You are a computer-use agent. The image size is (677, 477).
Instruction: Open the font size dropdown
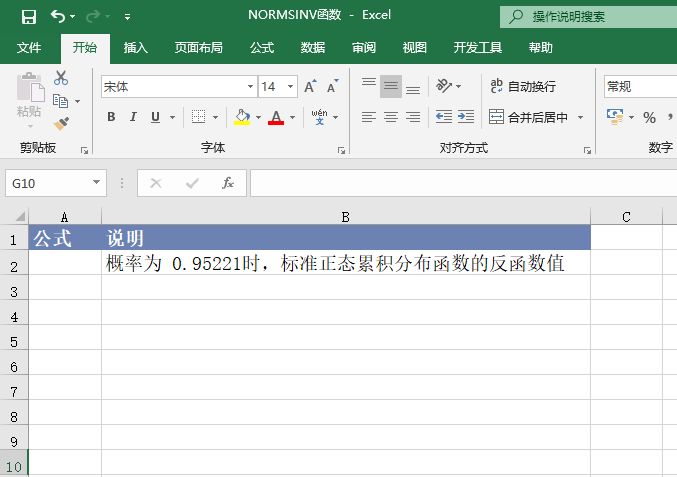[x=291, y=87]
